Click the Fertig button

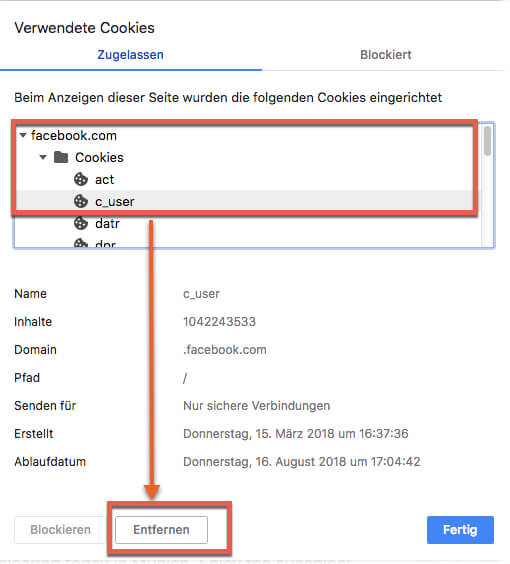click(460, 530)
